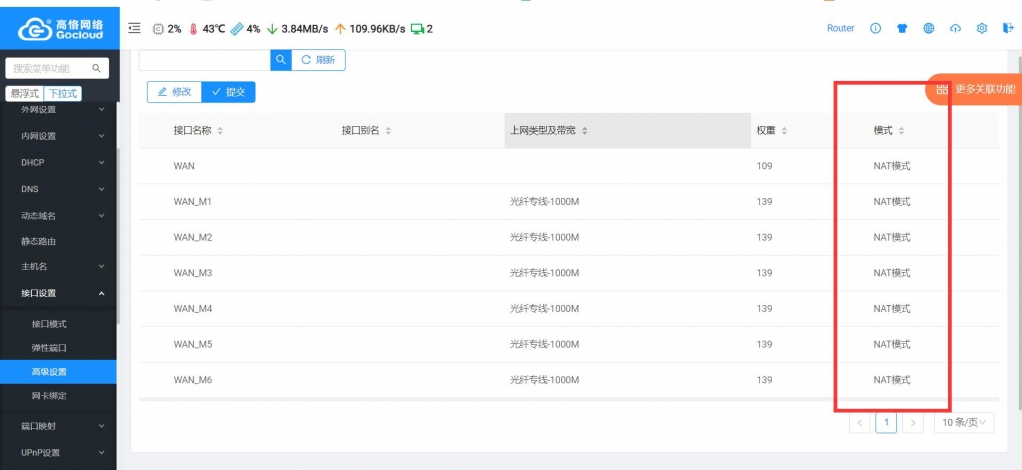Expand the 端口映射 menu
The width and height of the screenshot is (1022, 470).
59,426
